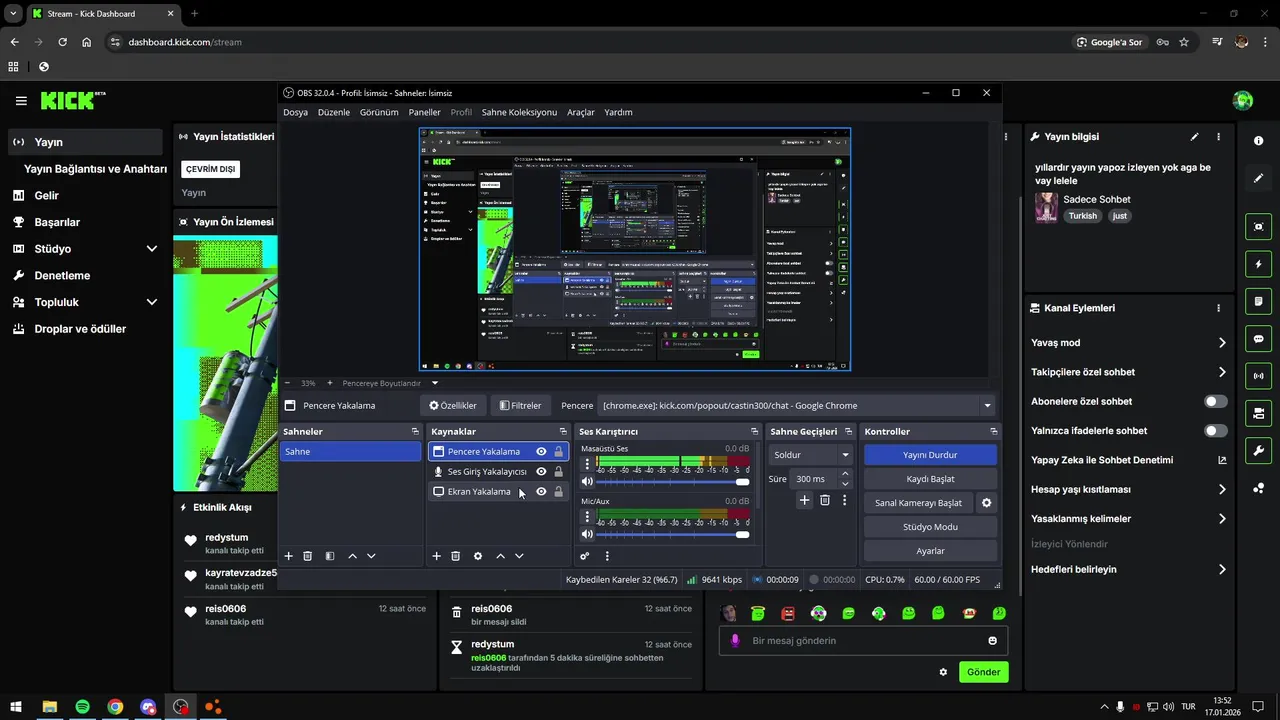Open Masaüstü Ses options three-dot menu
The width and height of the screenshot is (1280, 720).
(587, 465)
